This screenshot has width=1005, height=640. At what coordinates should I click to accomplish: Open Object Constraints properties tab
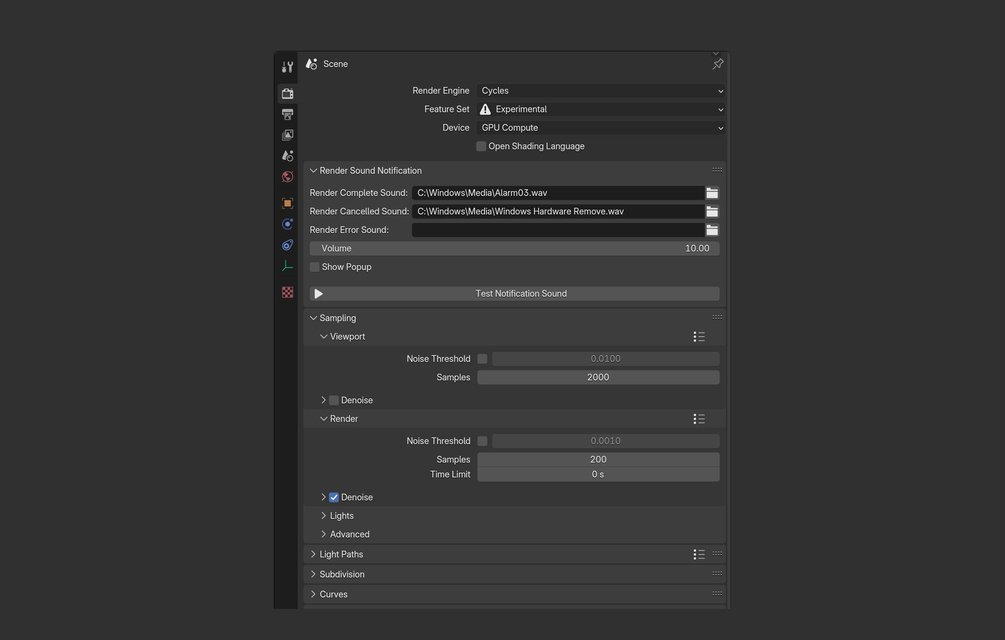pos(288,245)
